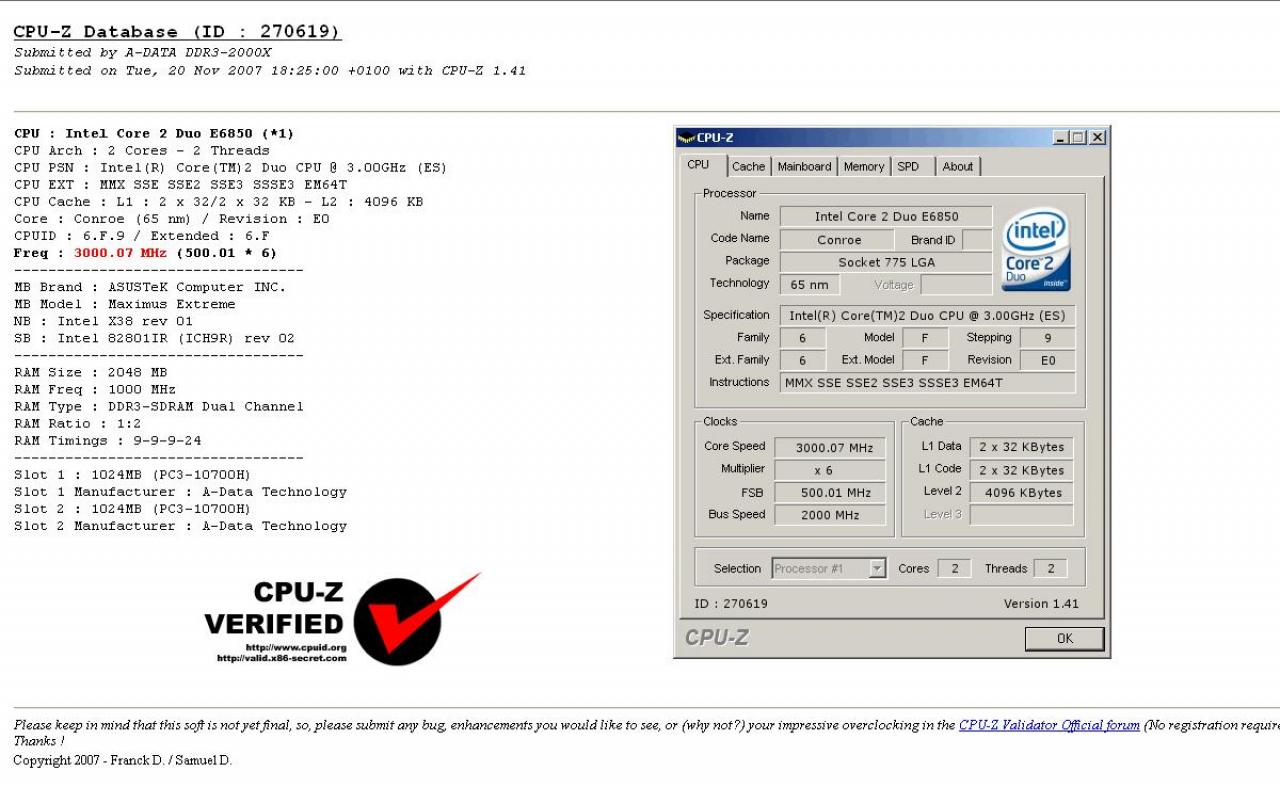Click the Instructions field listing MMX SSE
This screenshot has height=787, width=1280.
[x=928, y=382]
